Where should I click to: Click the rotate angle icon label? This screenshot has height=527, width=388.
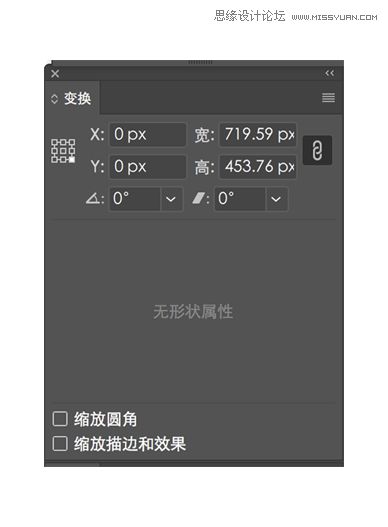pyautogui.click(x=93, y=199)
